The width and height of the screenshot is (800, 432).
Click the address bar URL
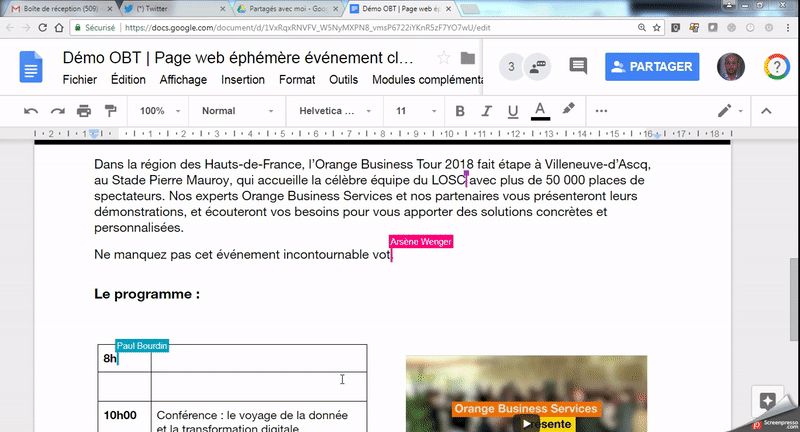tap(307, 28)
